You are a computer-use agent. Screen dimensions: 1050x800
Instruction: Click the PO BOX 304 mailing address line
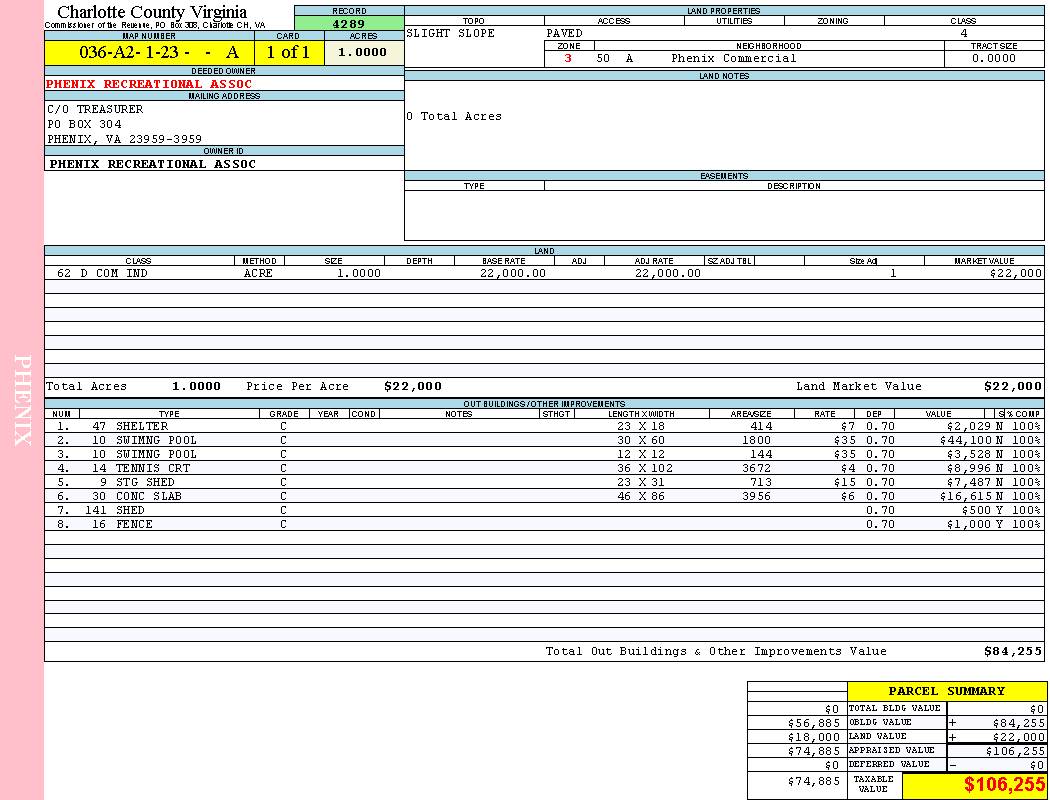(x=85, y=124)
